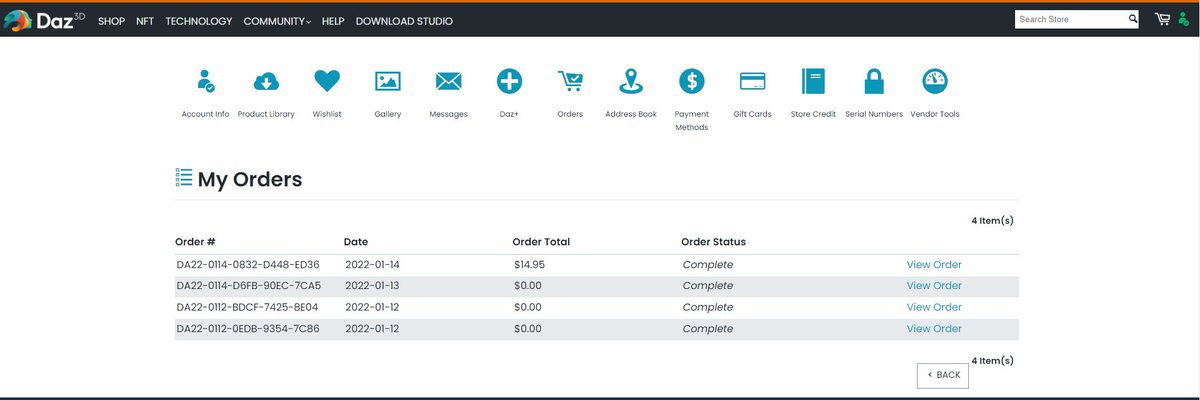Viewport: 1200px width, 400px height.
Task: Open the Orders cart icon
Action: [x=570, y=81]
